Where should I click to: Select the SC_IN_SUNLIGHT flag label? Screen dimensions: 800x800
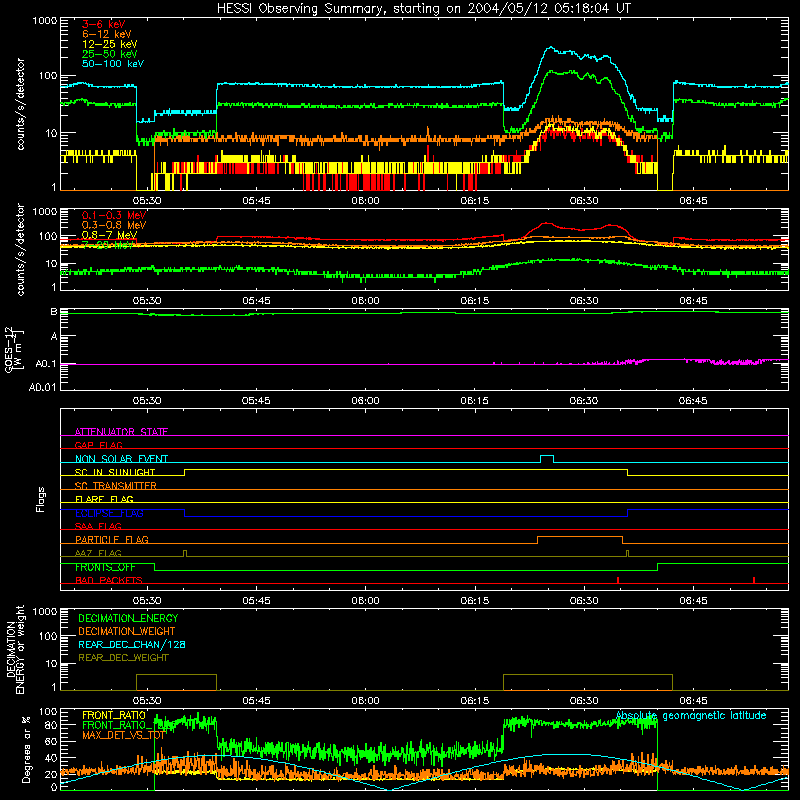pyautogui.click(x=115, y=472)
